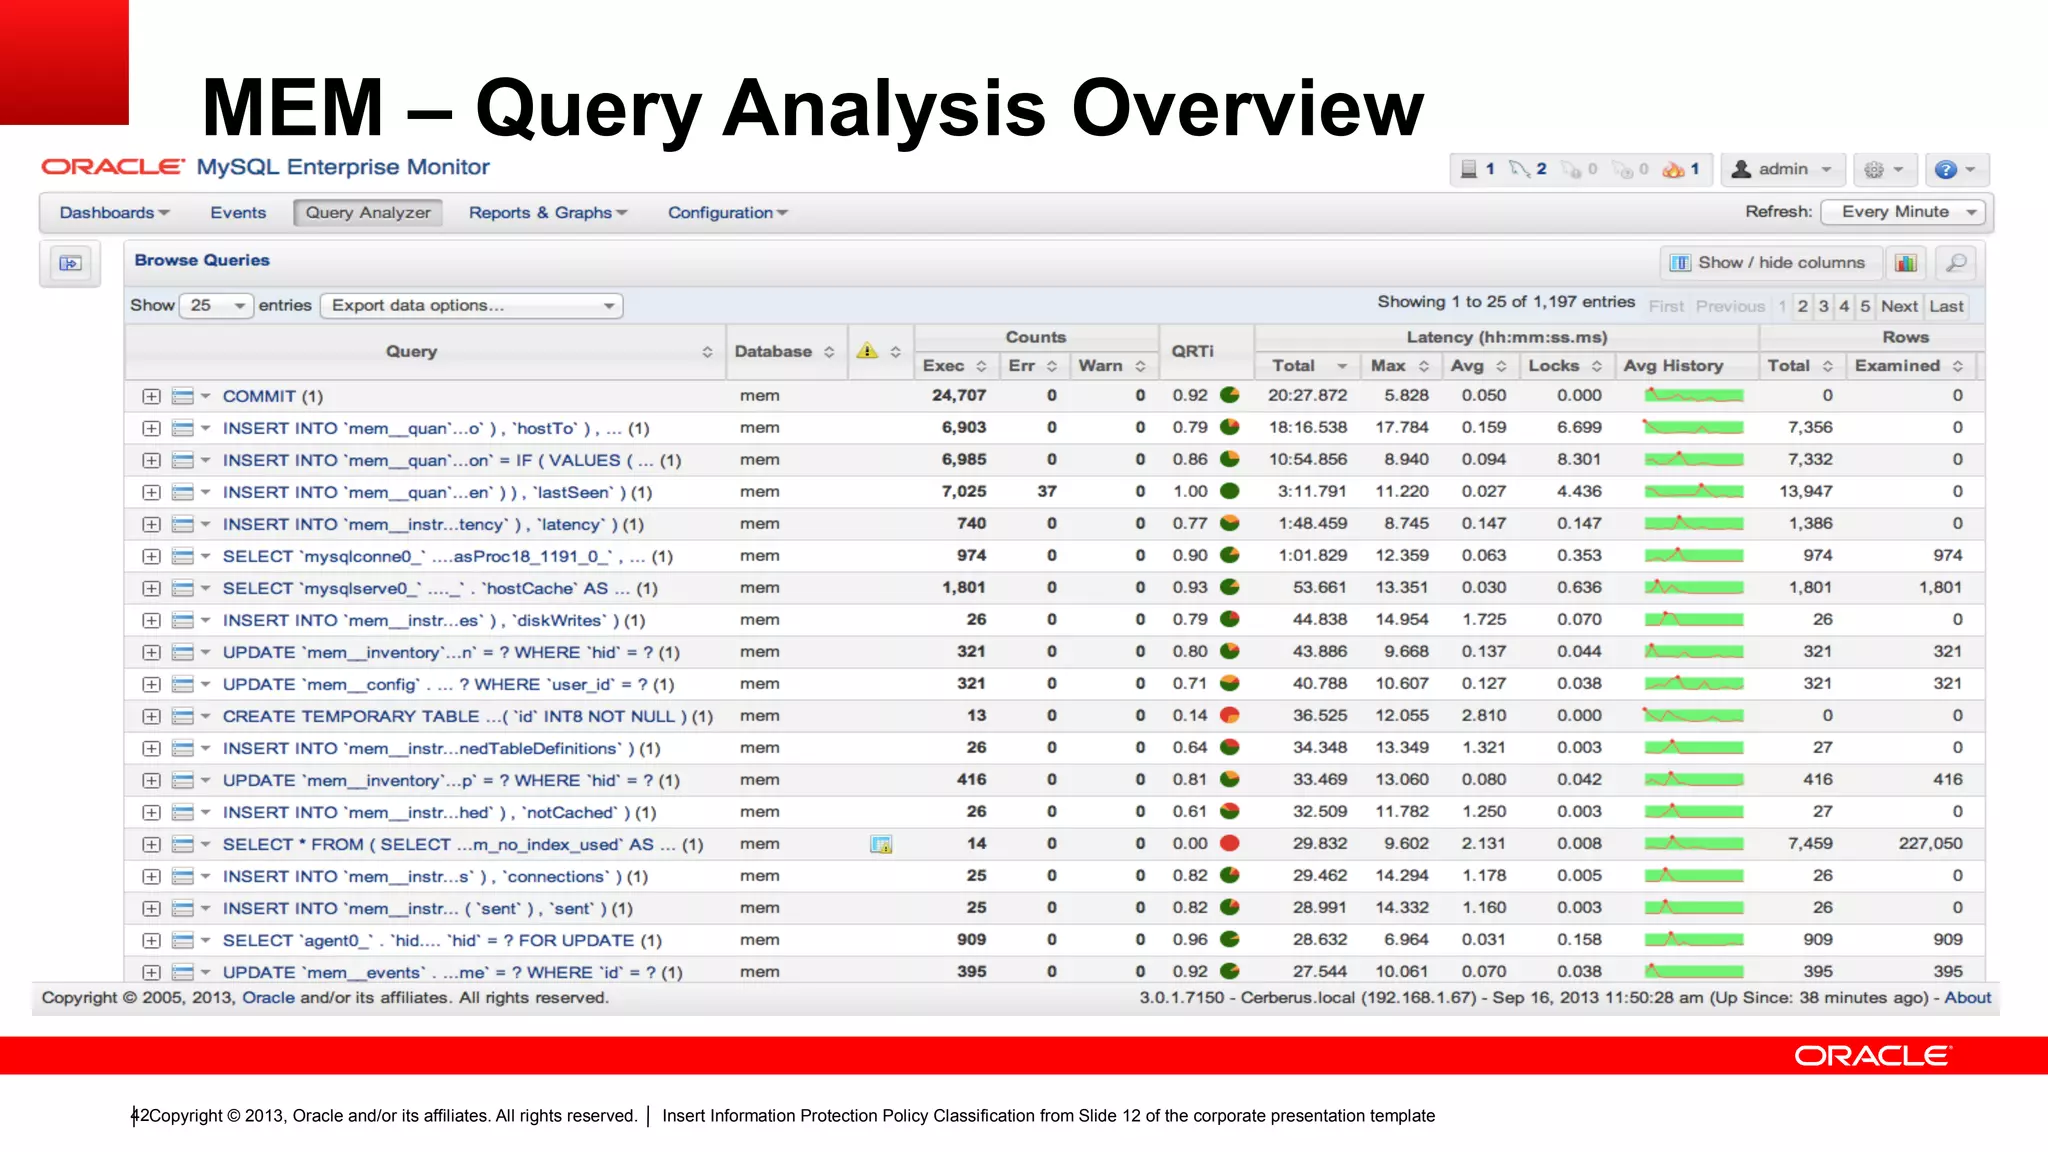
Task: Click the query detail icon in COMMIT (1) row
Action: (183, 397)
